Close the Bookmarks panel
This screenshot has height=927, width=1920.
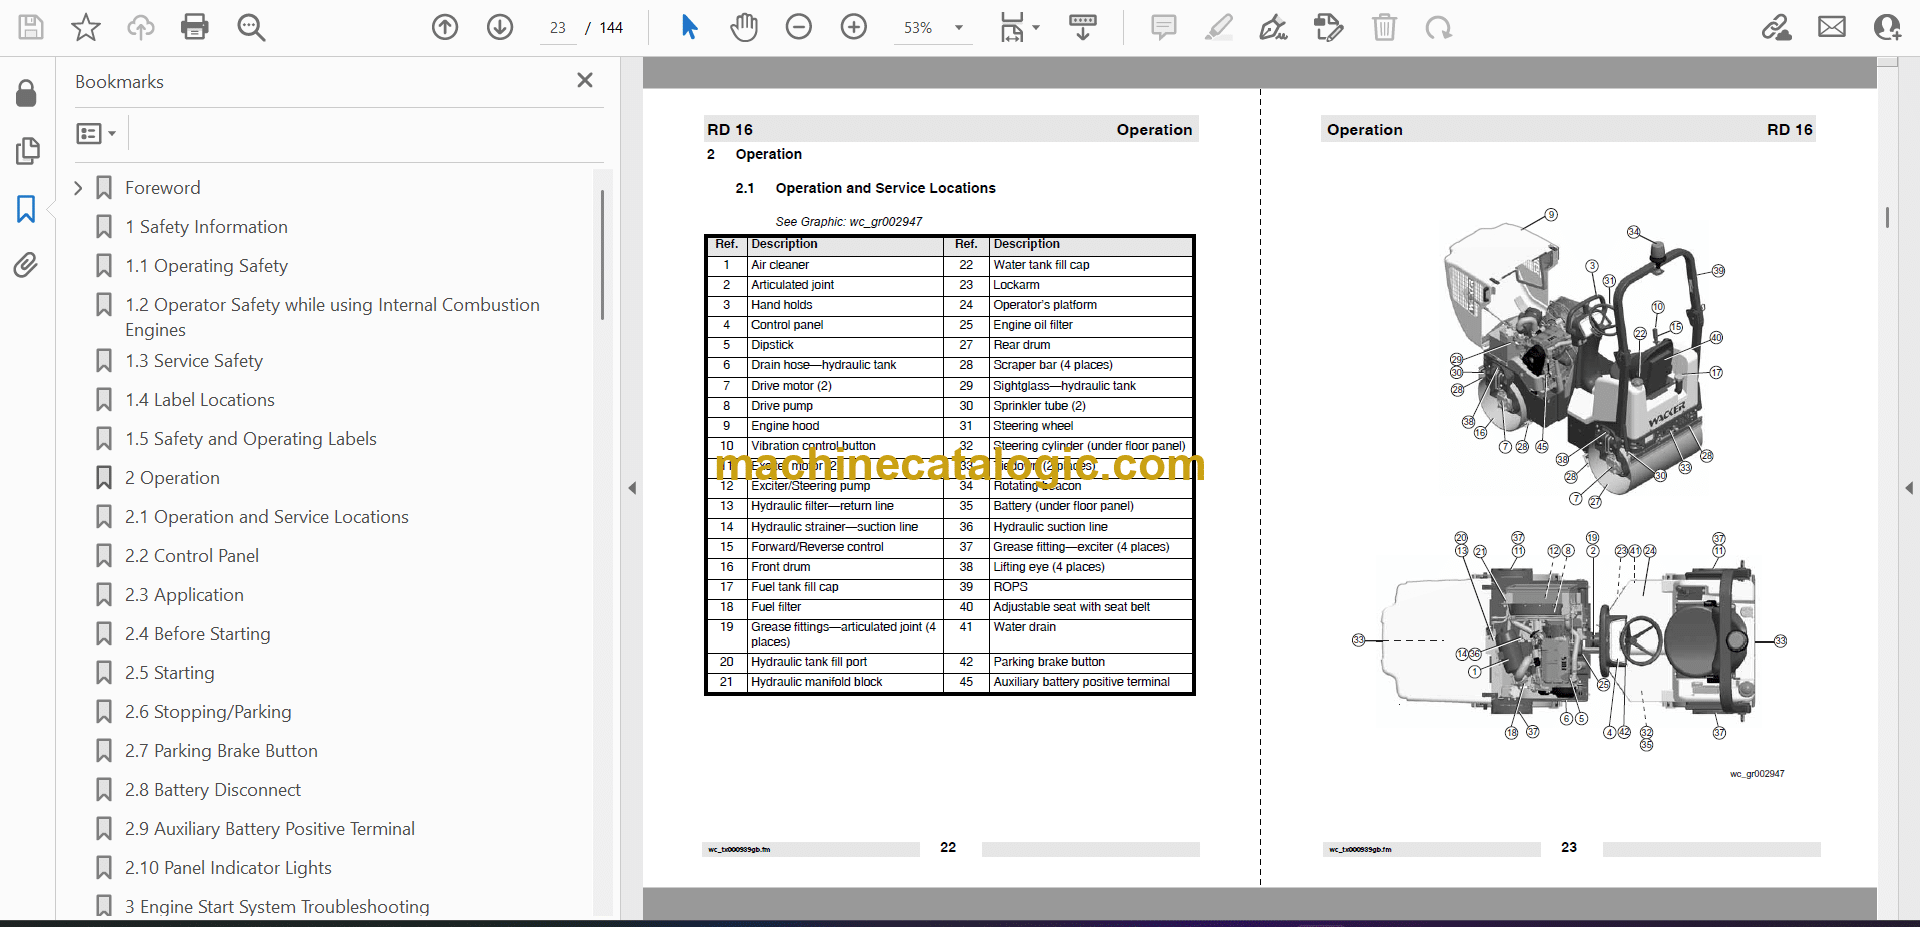coord(585,80)
